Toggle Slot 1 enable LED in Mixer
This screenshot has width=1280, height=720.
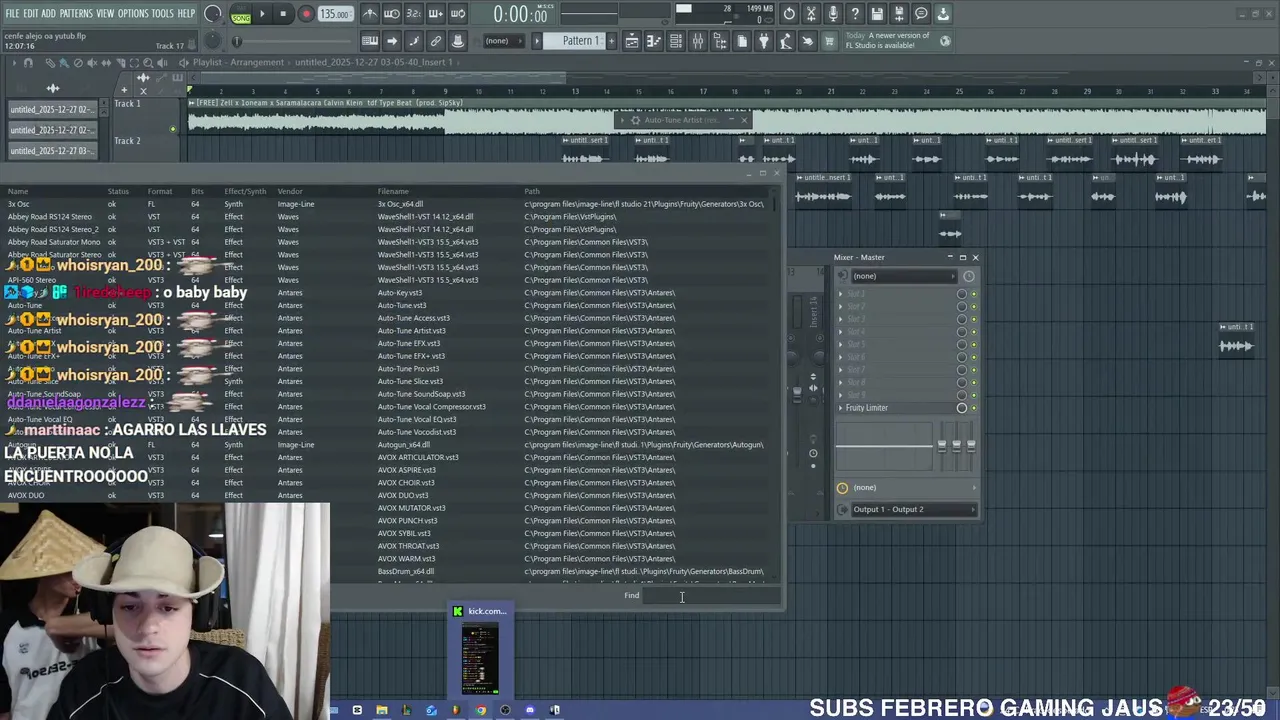click(974, 294)
